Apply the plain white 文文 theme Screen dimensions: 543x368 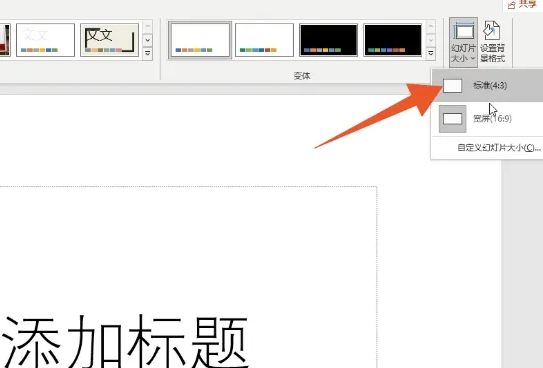[x=45, y=40]
